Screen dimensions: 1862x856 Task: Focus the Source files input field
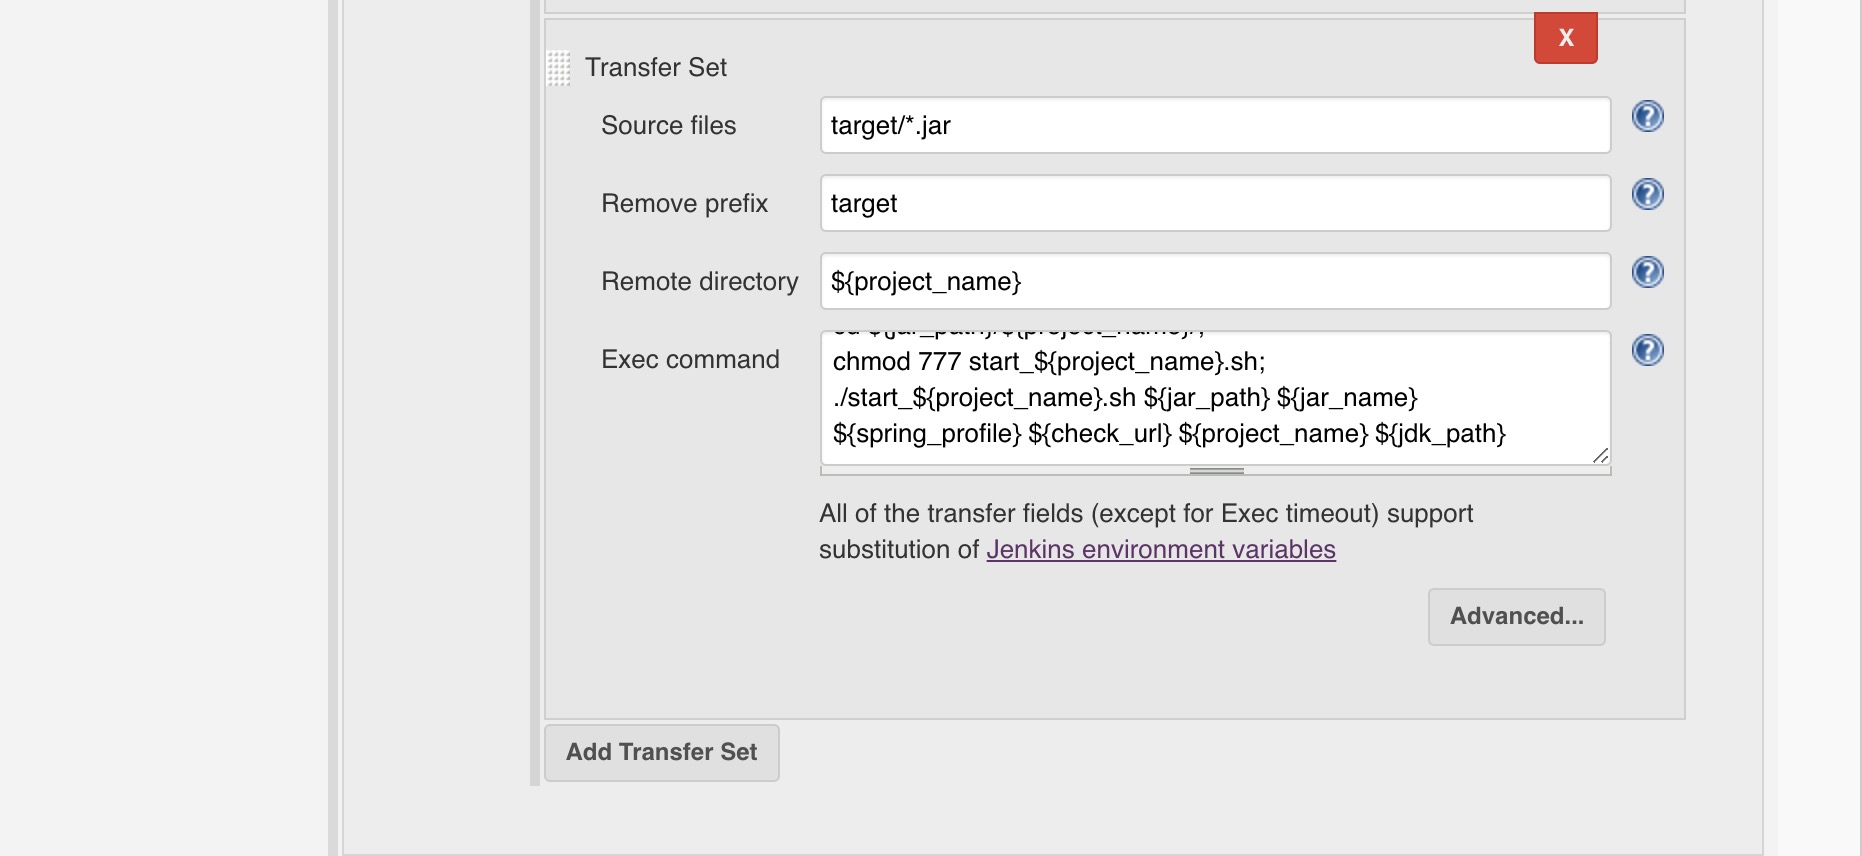click(1216, 125)
